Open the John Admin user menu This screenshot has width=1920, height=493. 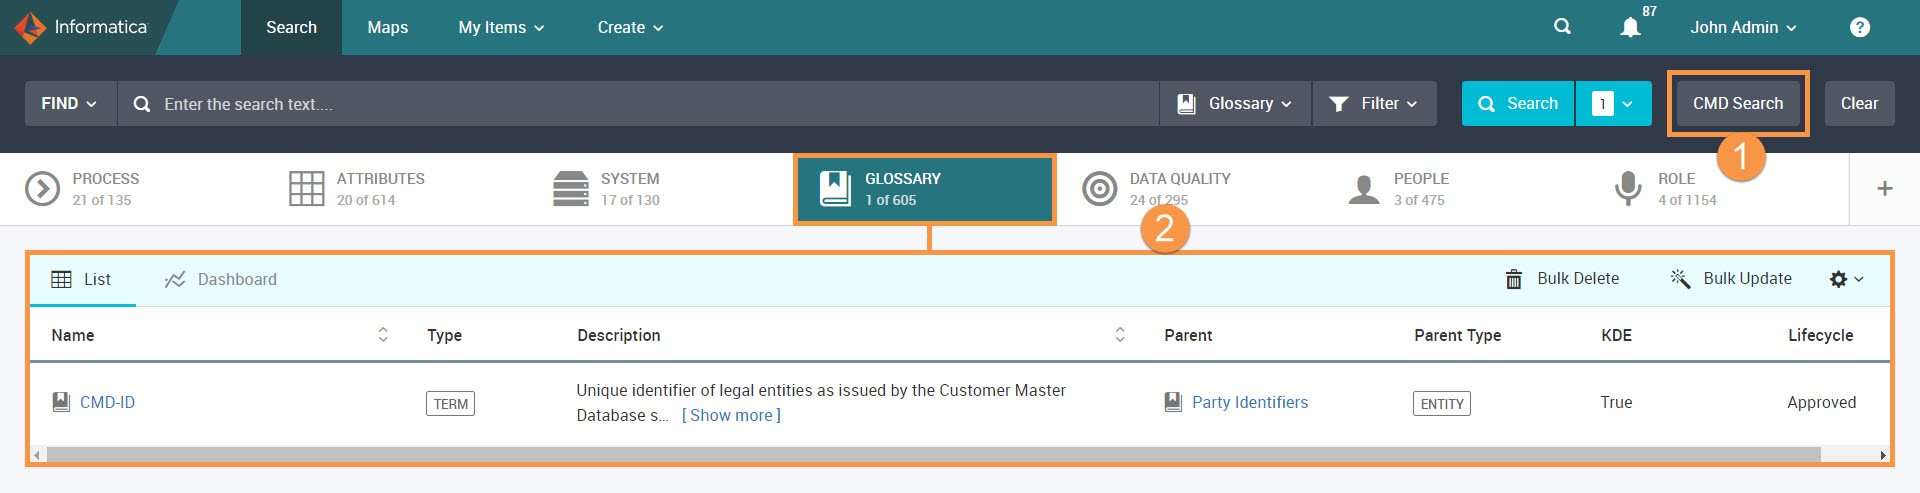pos(1743,27)
